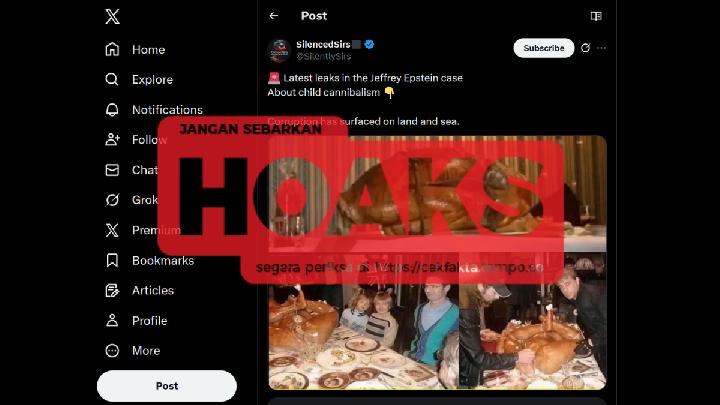Open the Articles icon

tap(112, 290)
